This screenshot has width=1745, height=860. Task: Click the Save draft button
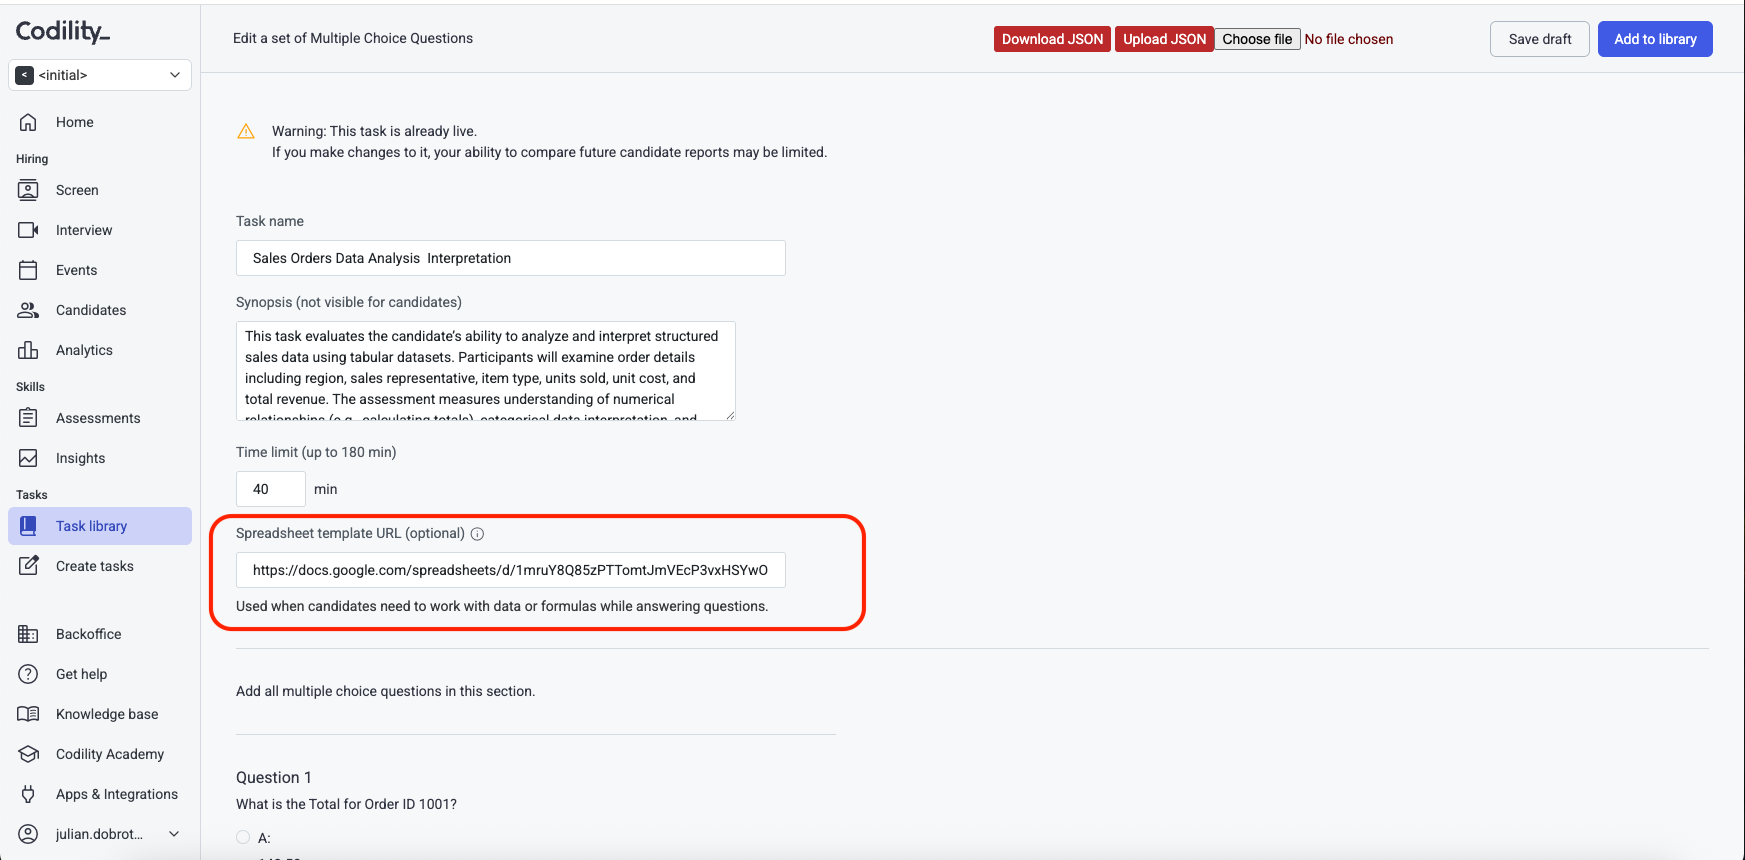coord(1540,39)
